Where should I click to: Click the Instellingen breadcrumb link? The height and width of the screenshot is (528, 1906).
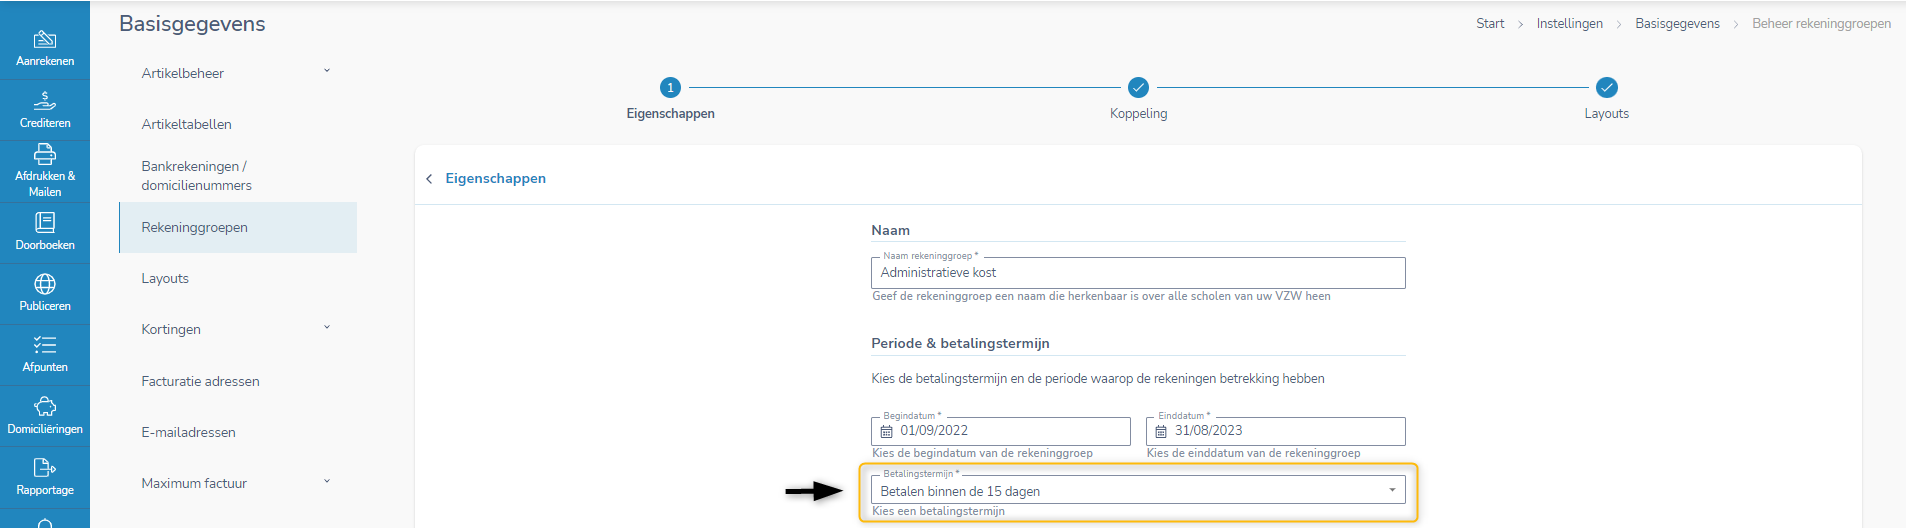click(x=1569, y=24)
